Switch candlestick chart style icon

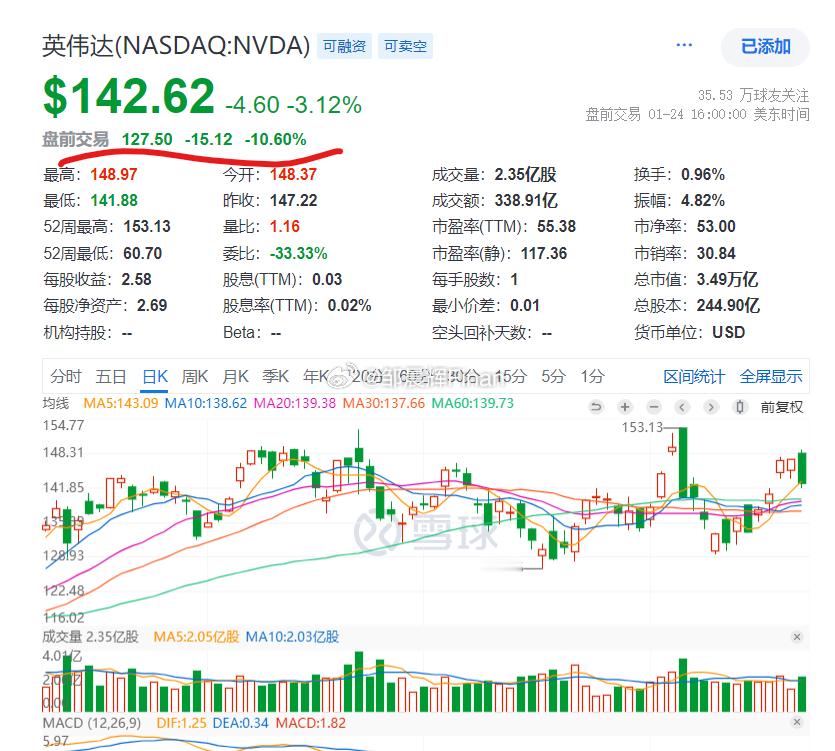coord(739,407)
